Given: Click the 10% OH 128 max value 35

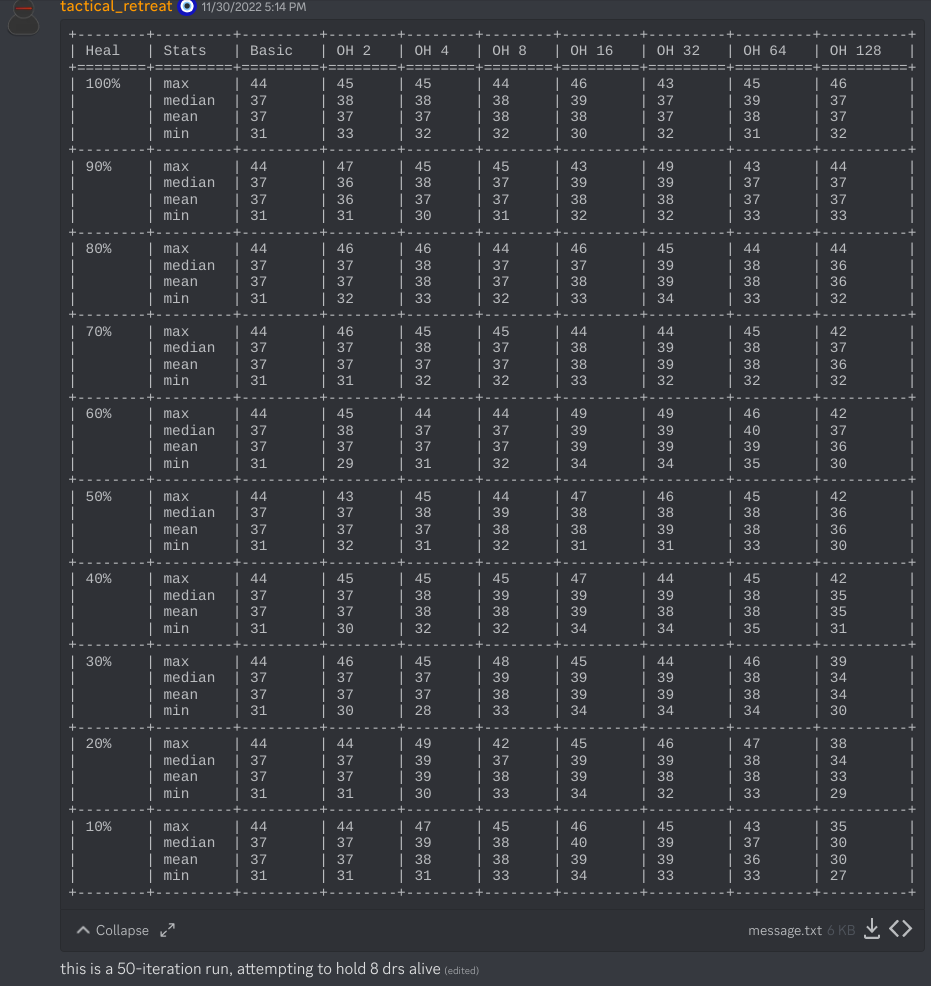Looking at the screenshot, I should 838,826.
